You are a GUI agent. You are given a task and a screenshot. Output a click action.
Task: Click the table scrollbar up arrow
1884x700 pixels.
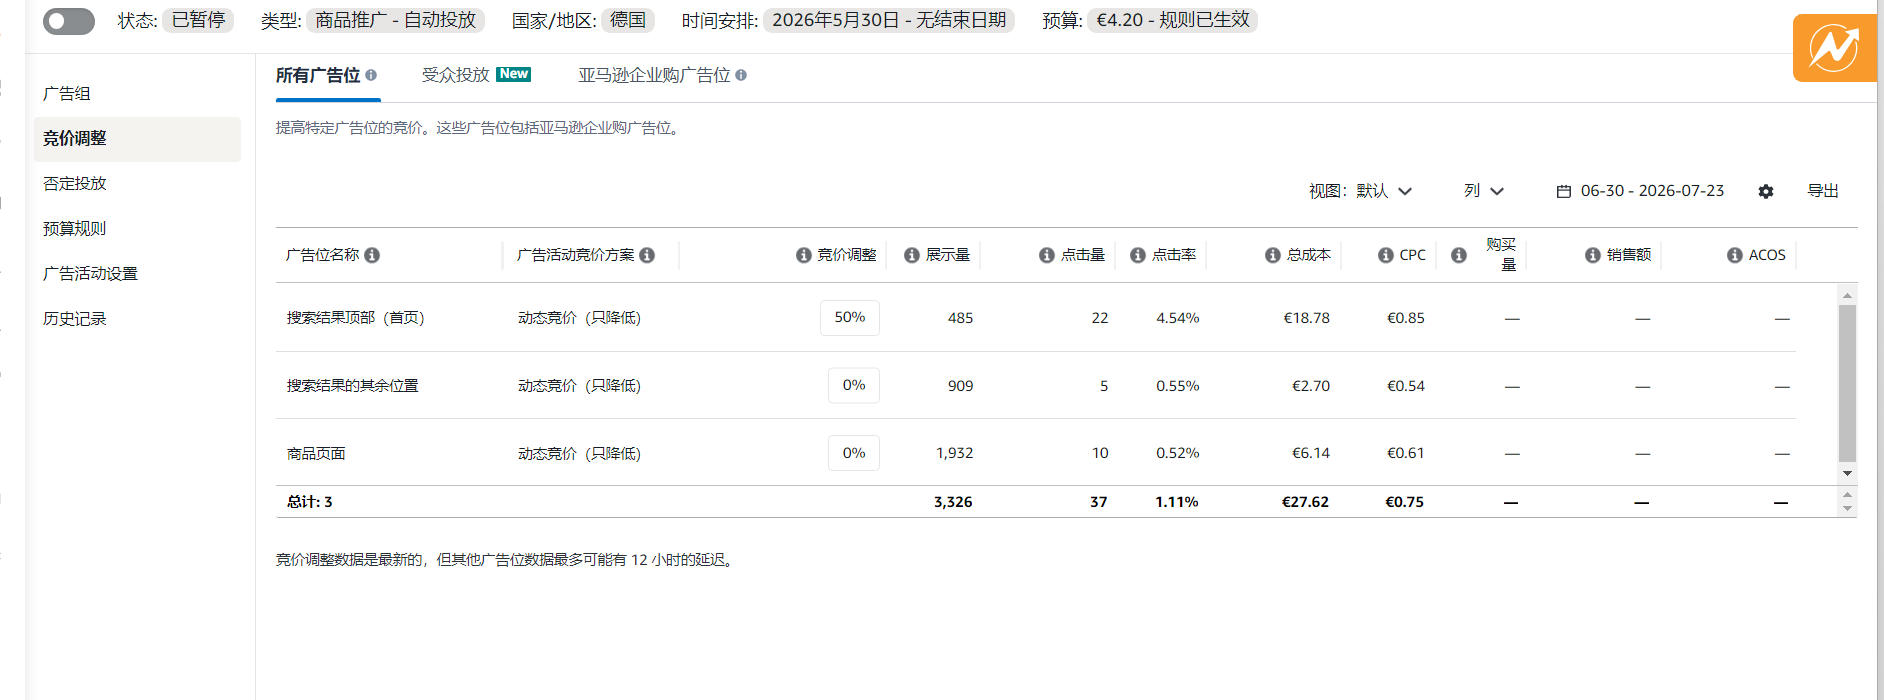coord(1847,295)
